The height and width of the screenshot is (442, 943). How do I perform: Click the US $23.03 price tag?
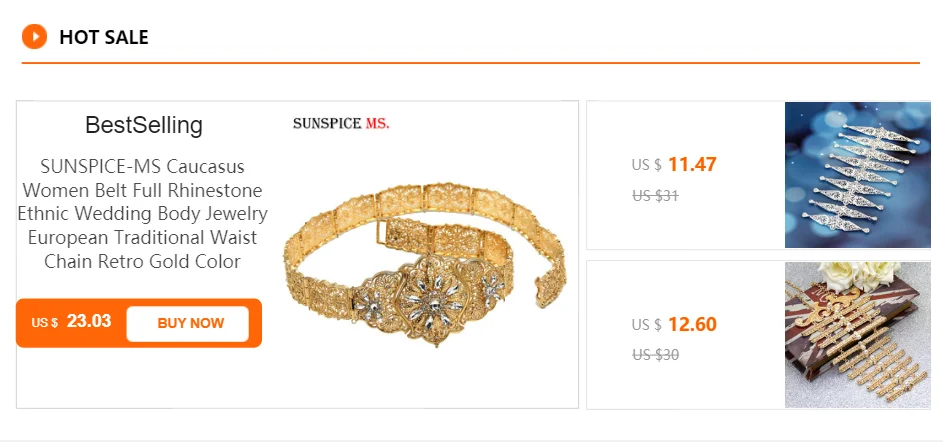click(x=71, y=322)
